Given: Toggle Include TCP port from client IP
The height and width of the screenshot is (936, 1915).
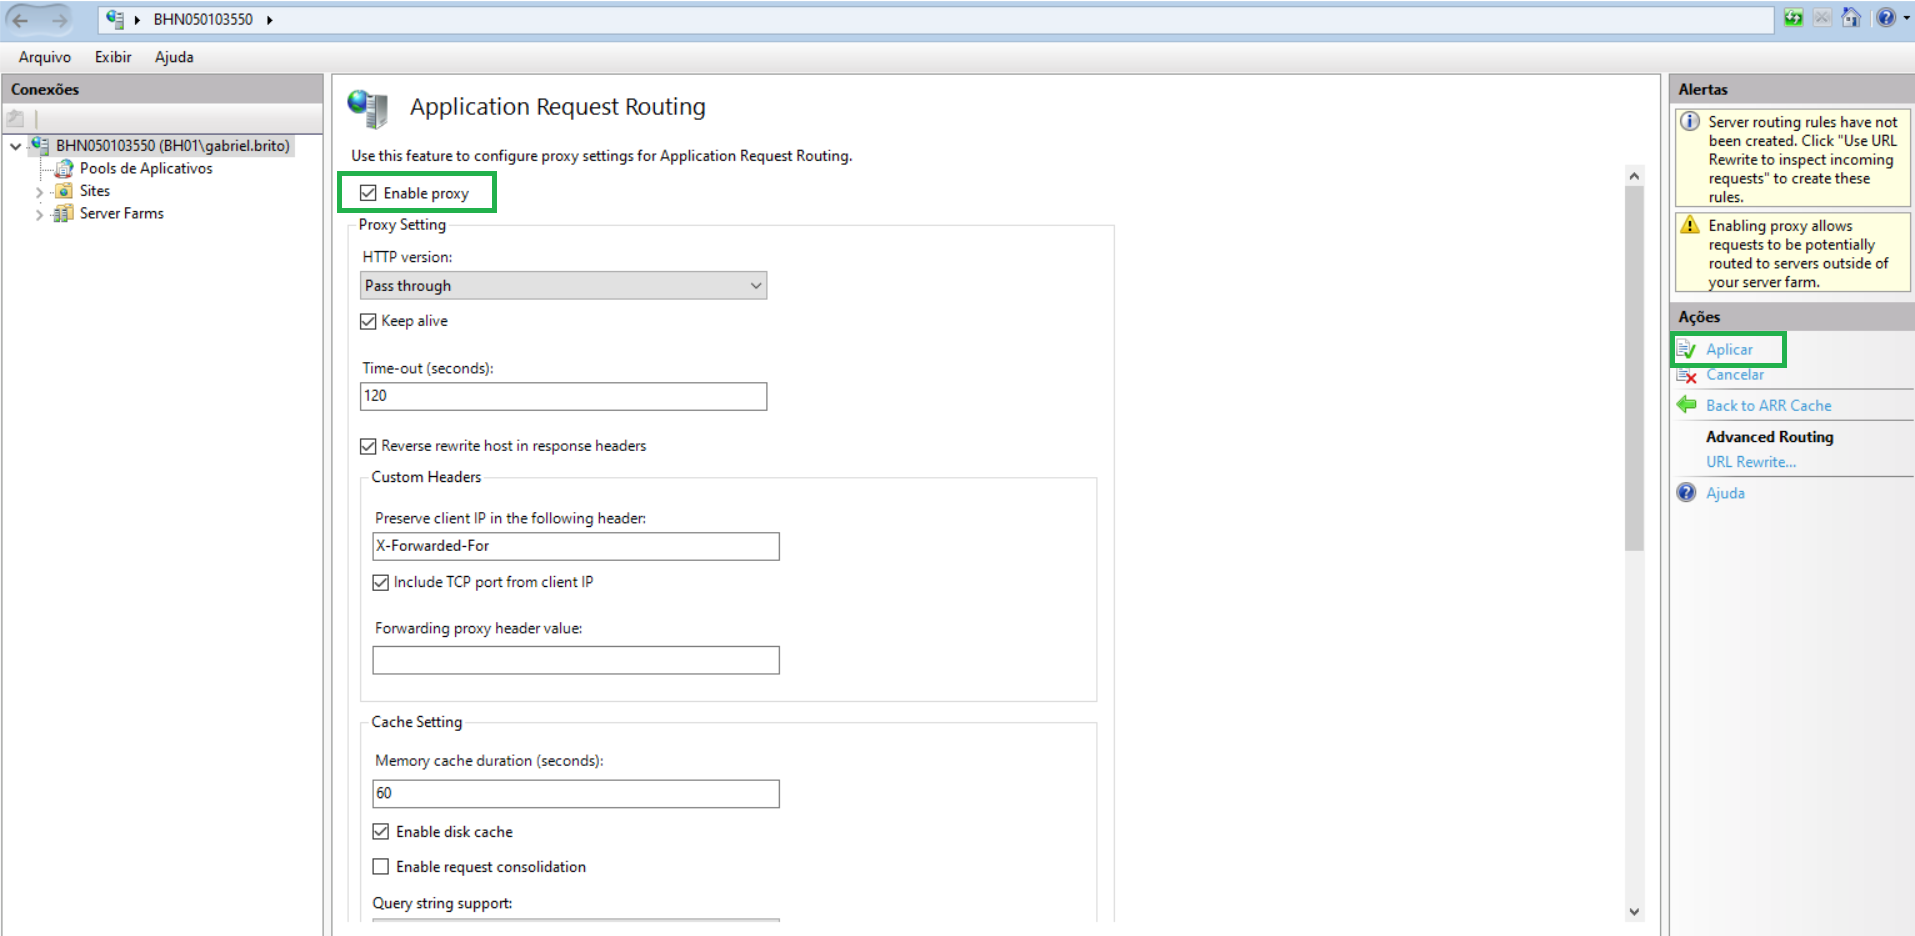Looking at the screenshot, I should point(380,582).
